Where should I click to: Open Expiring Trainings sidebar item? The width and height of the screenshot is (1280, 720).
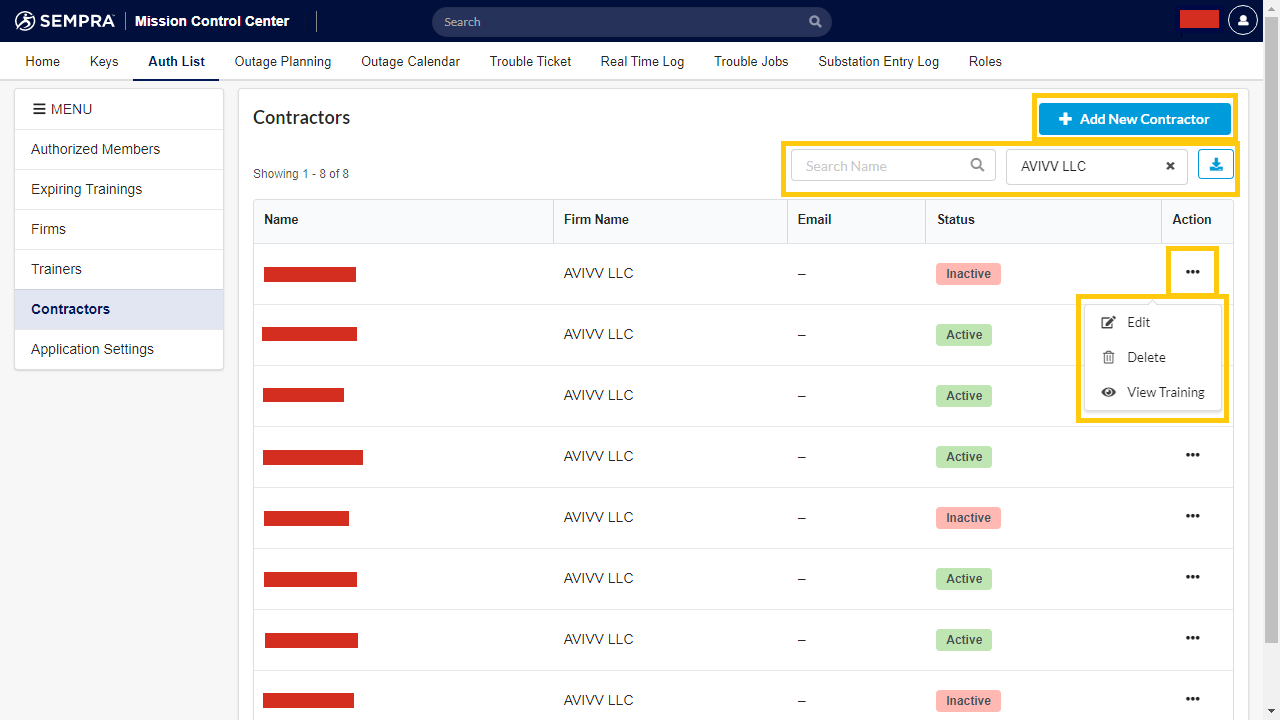[x=86, y=189]
